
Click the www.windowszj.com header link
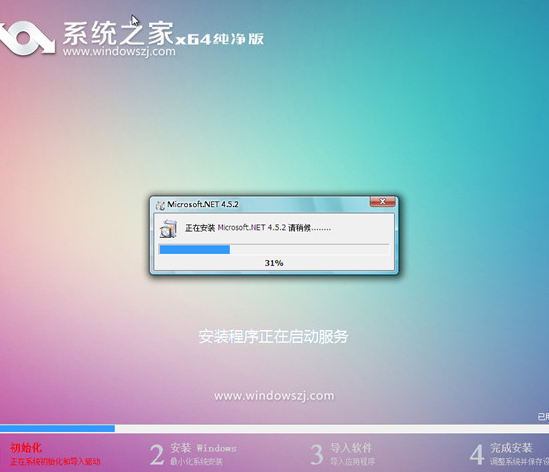click(x=119, y=51)
